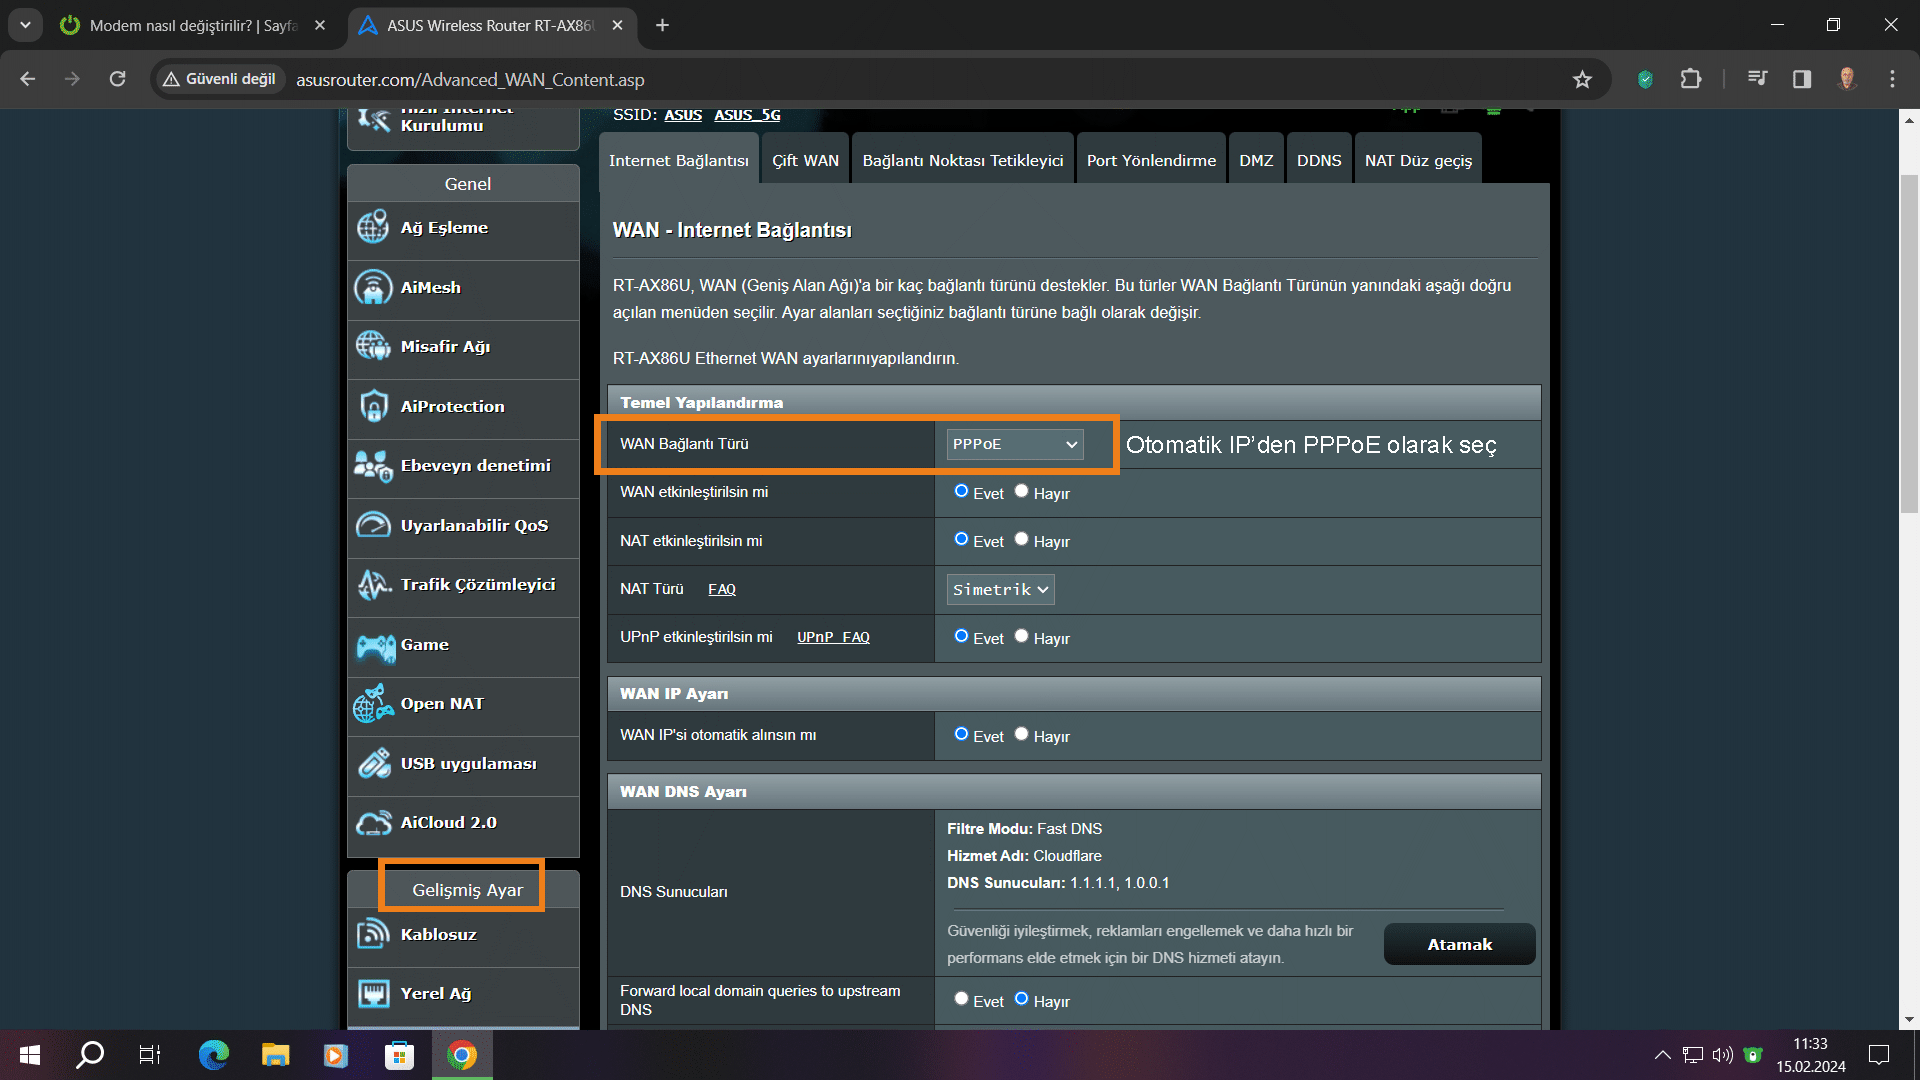Click the Game controller icon

pos(375,647)
